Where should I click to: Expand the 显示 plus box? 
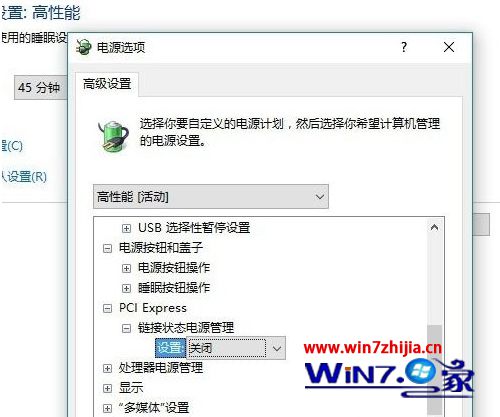click(107, 388)
